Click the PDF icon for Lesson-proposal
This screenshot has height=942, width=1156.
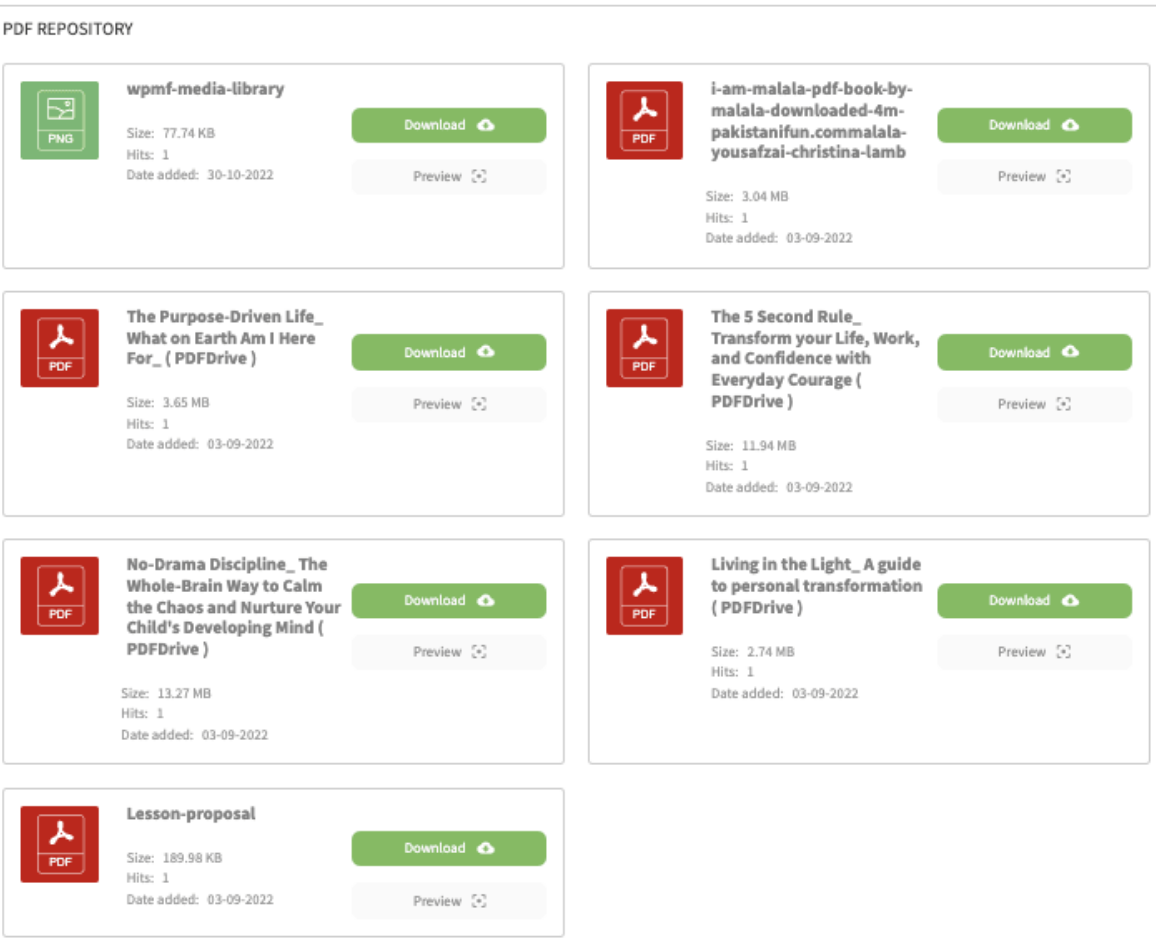click(x=60, y=844)
